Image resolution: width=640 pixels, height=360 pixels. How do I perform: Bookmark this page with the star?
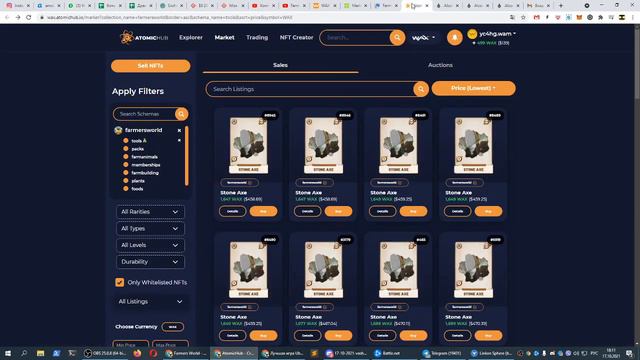point(523,18)
